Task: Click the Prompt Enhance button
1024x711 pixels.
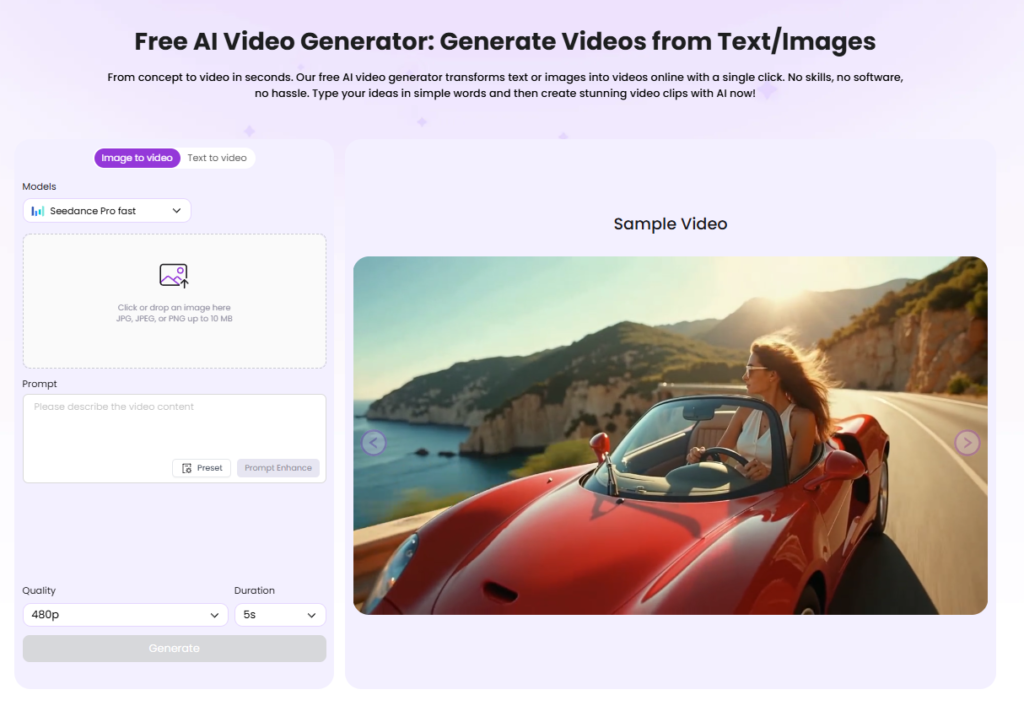Action: (278, 468)
